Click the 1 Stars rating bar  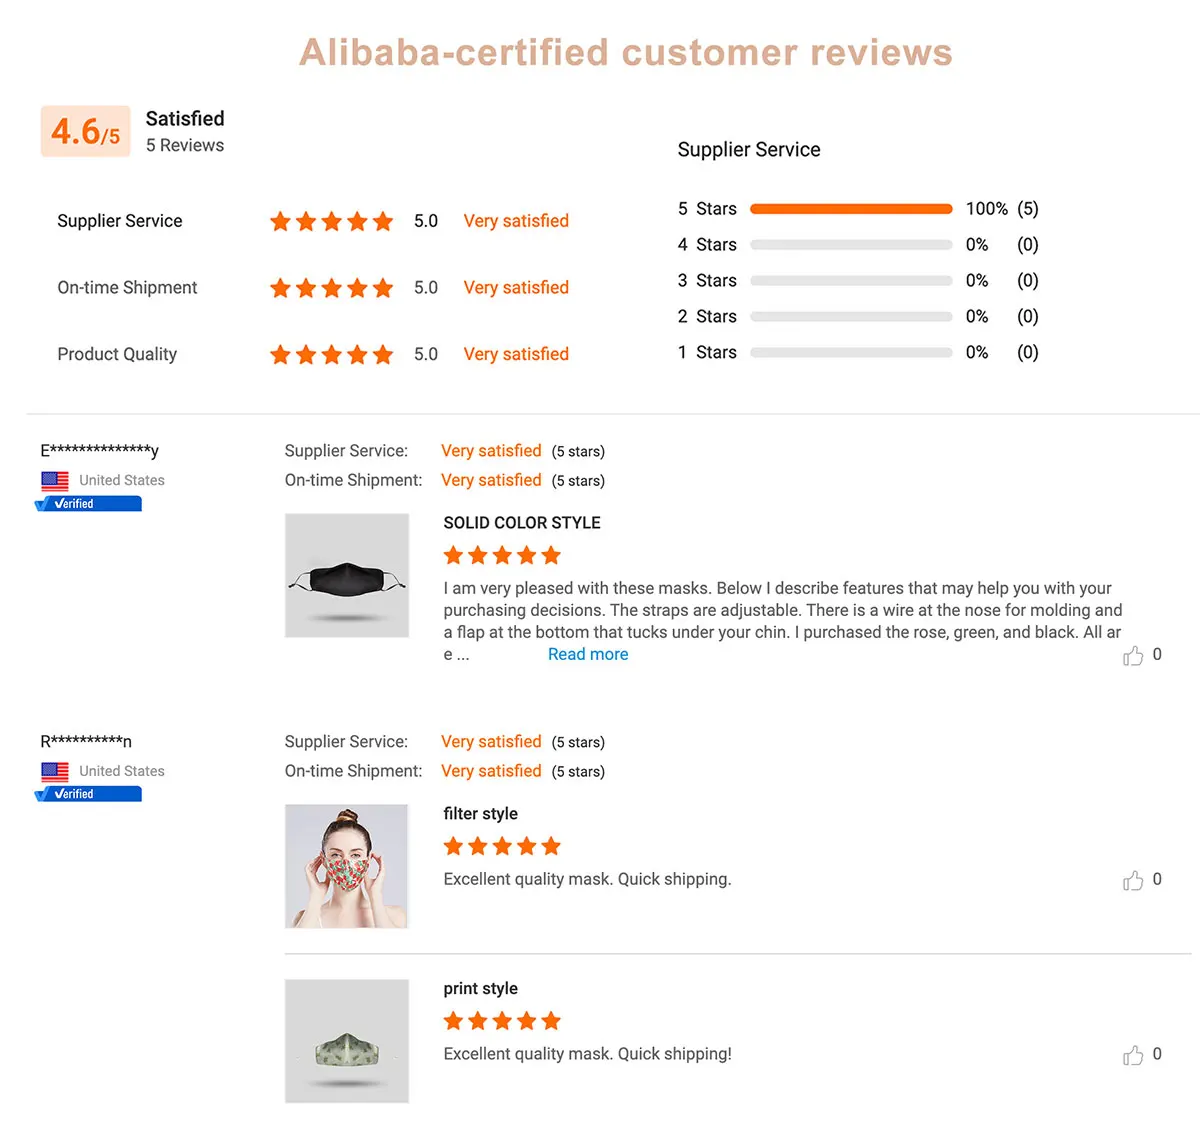[851, 353]
